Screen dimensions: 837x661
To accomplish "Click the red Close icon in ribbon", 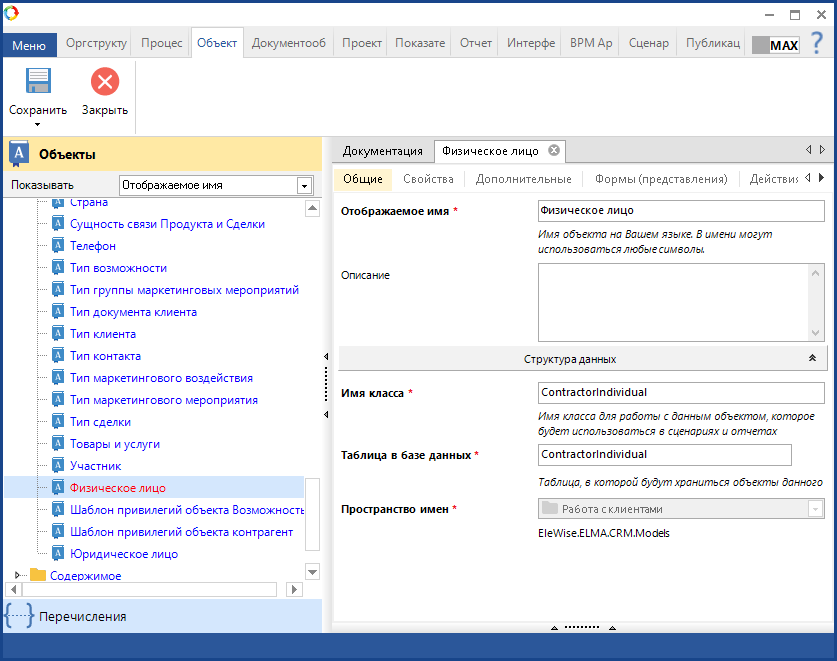I will (105, 82).
